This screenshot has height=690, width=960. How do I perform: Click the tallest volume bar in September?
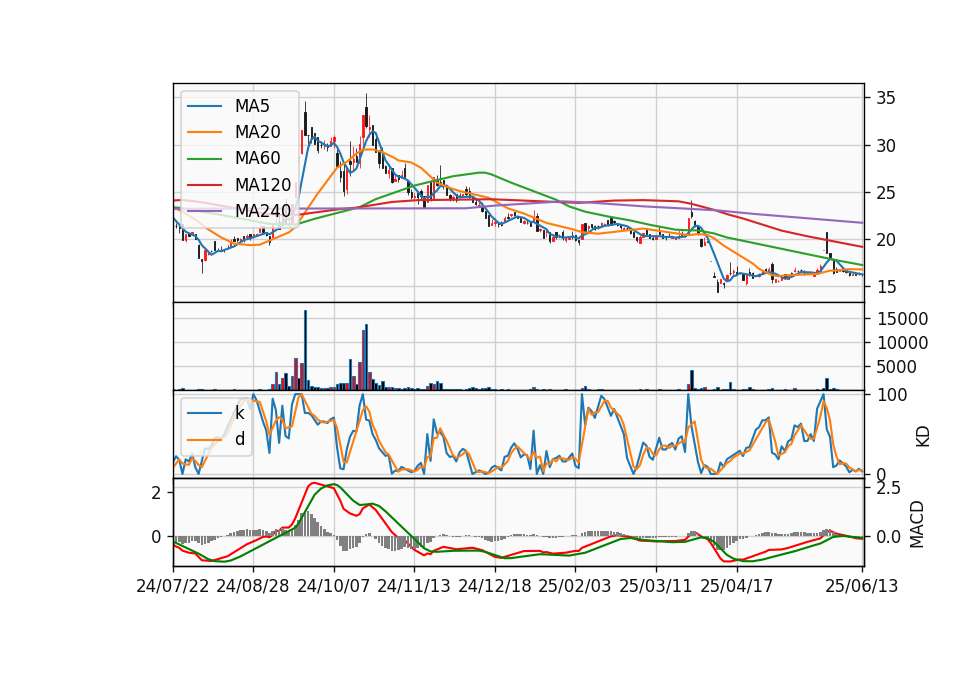pos(306,350)
